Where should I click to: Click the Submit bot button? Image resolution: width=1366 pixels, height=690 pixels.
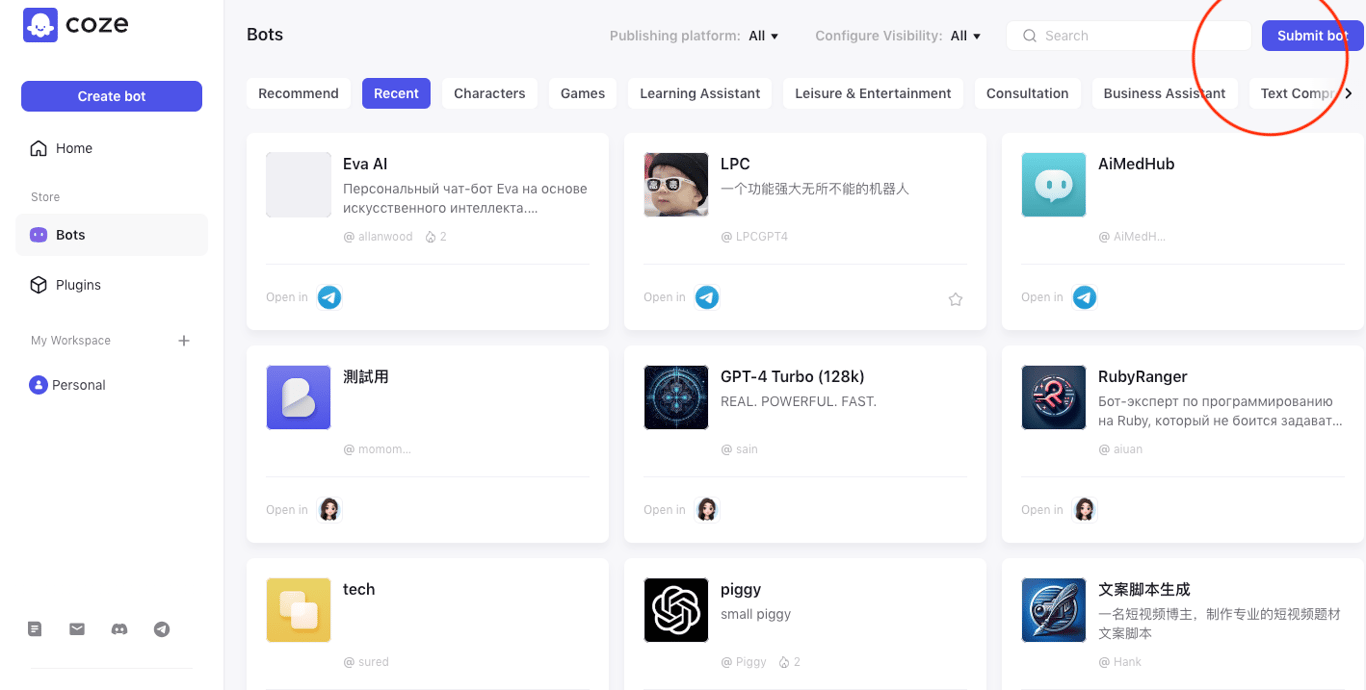point(1312,35)
